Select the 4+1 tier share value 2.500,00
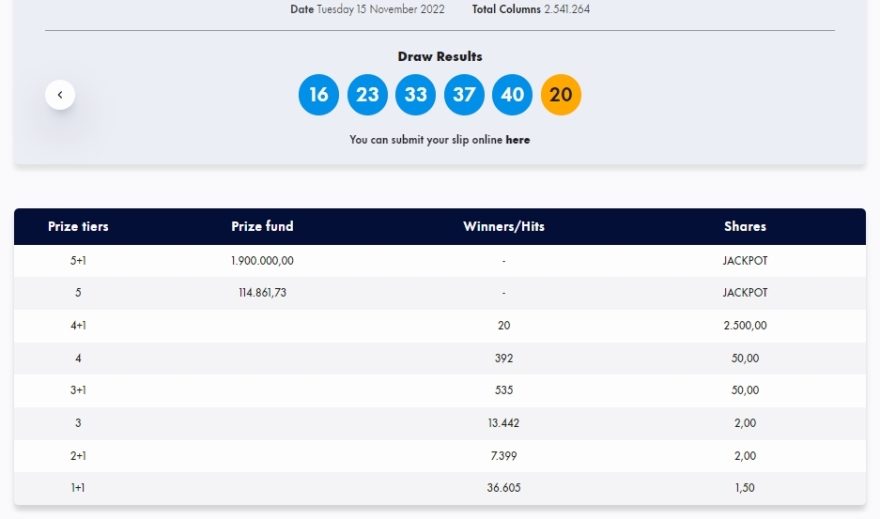Screen dimensions: 880x519 pyautogui.click(x=745, y=326)
